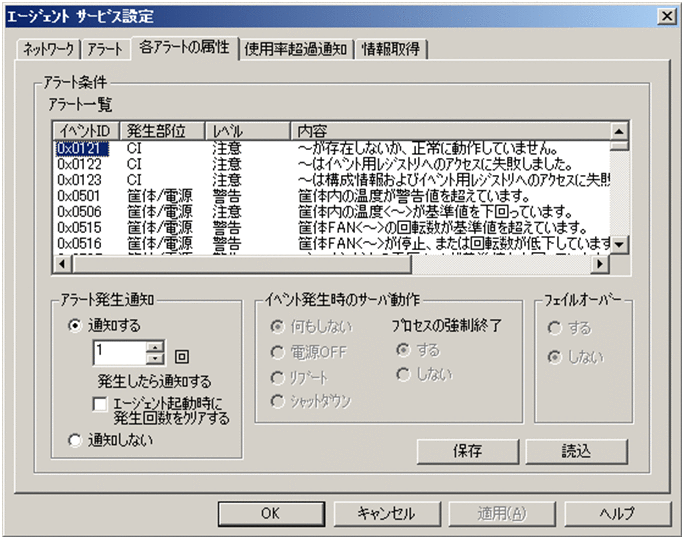Screen dimensions: 685x540
Task: Open the 使用率超過通知 tab
Action: 296,49
